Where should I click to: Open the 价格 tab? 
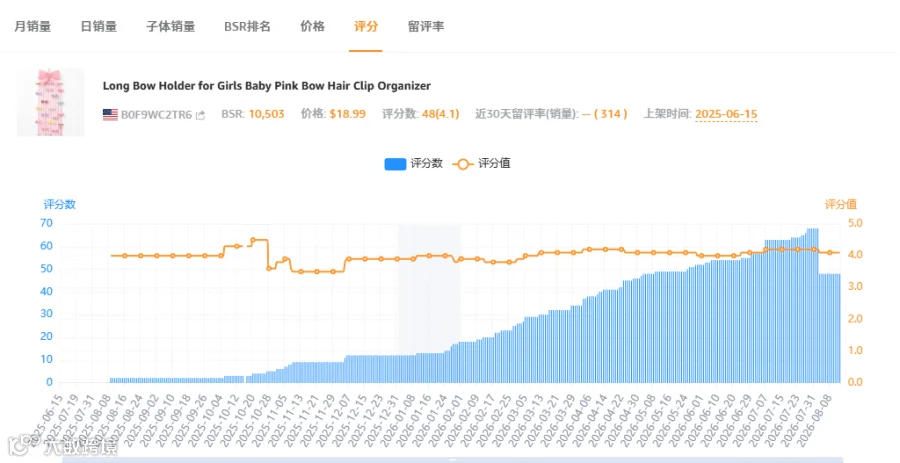click(x=312, y=26)
